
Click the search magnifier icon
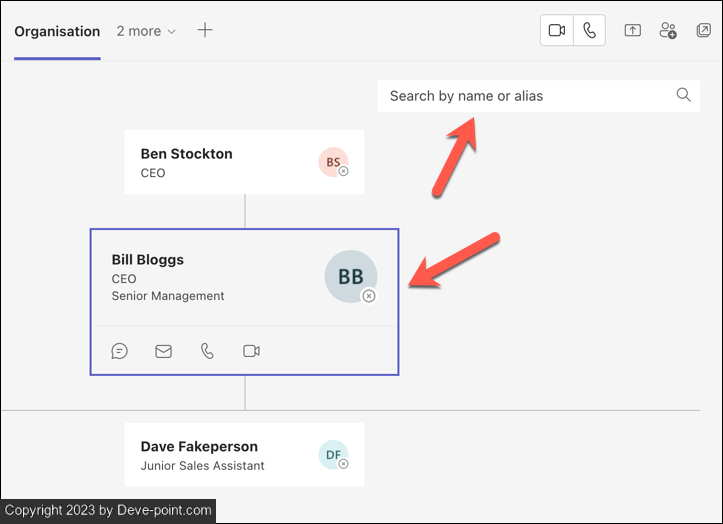coord(683,95)
